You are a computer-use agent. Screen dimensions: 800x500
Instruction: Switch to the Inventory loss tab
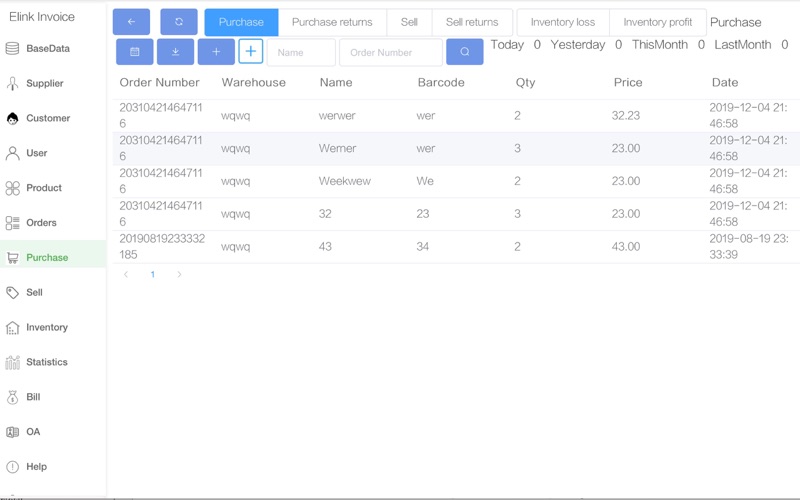click(x=563, y=22)
